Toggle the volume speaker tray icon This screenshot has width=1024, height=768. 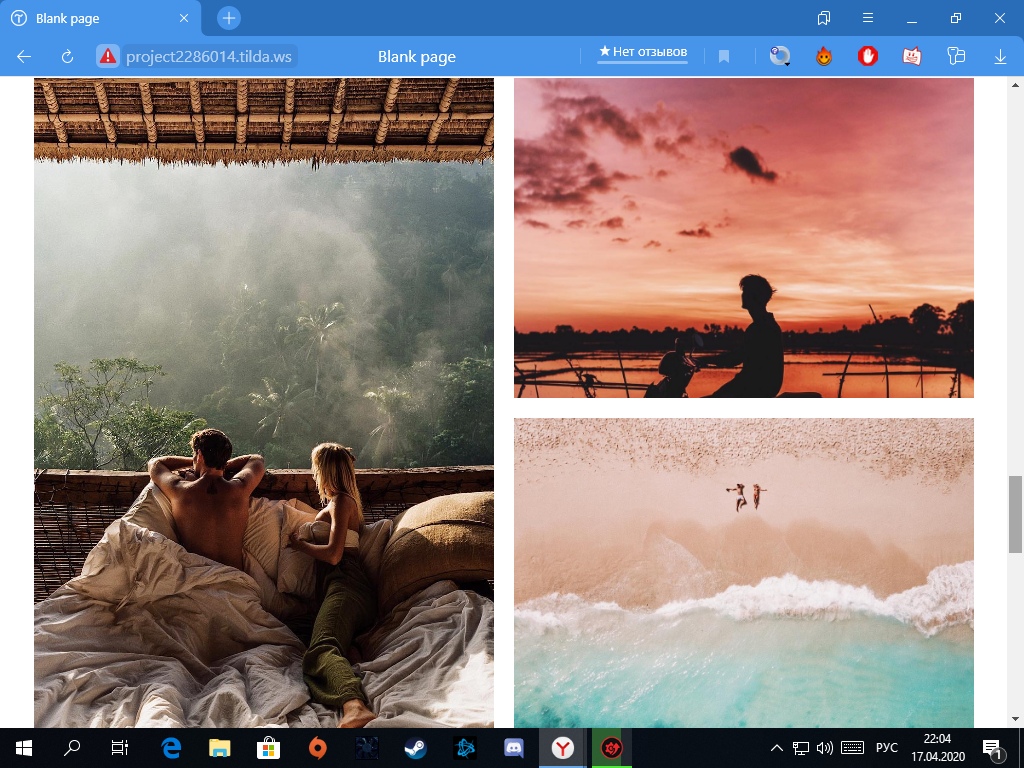coord(825,748)
